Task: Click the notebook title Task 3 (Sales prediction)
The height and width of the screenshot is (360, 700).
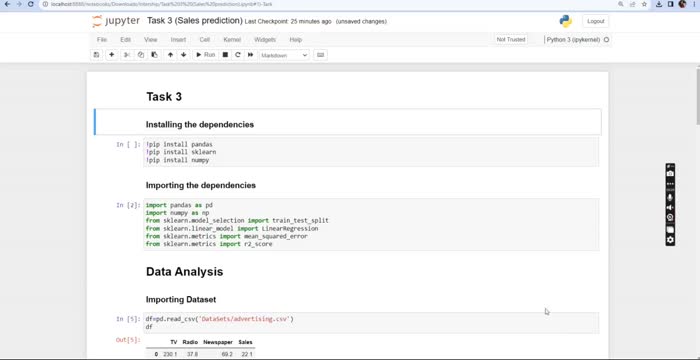Action: 195,21
